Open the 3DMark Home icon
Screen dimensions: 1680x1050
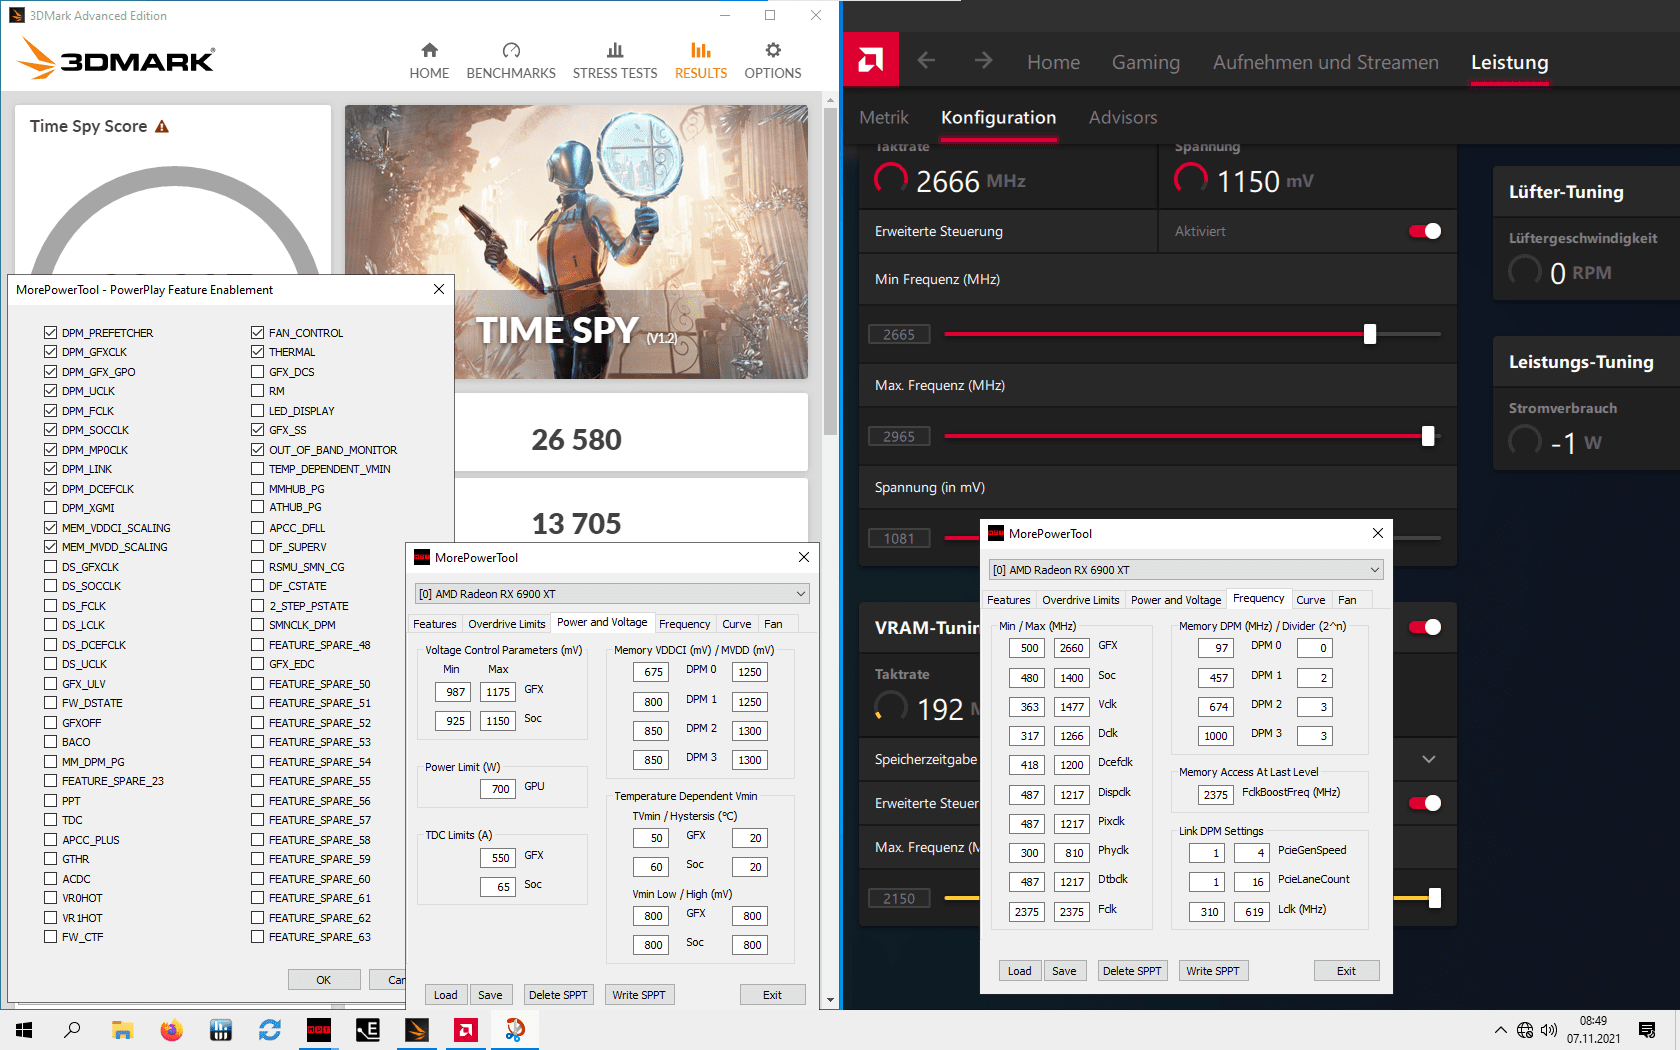point(429,50)
